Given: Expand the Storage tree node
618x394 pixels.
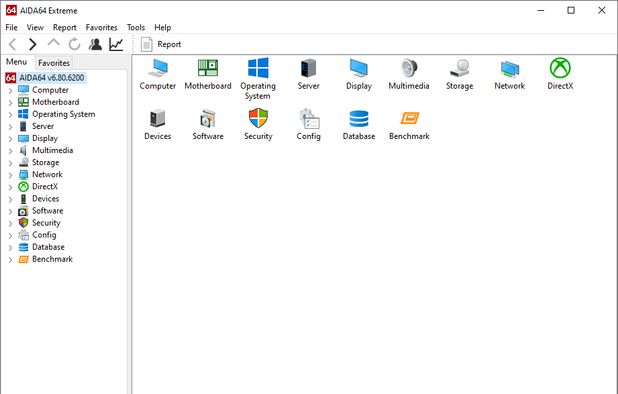Looking at the screenshot, I should pos(11,163).
